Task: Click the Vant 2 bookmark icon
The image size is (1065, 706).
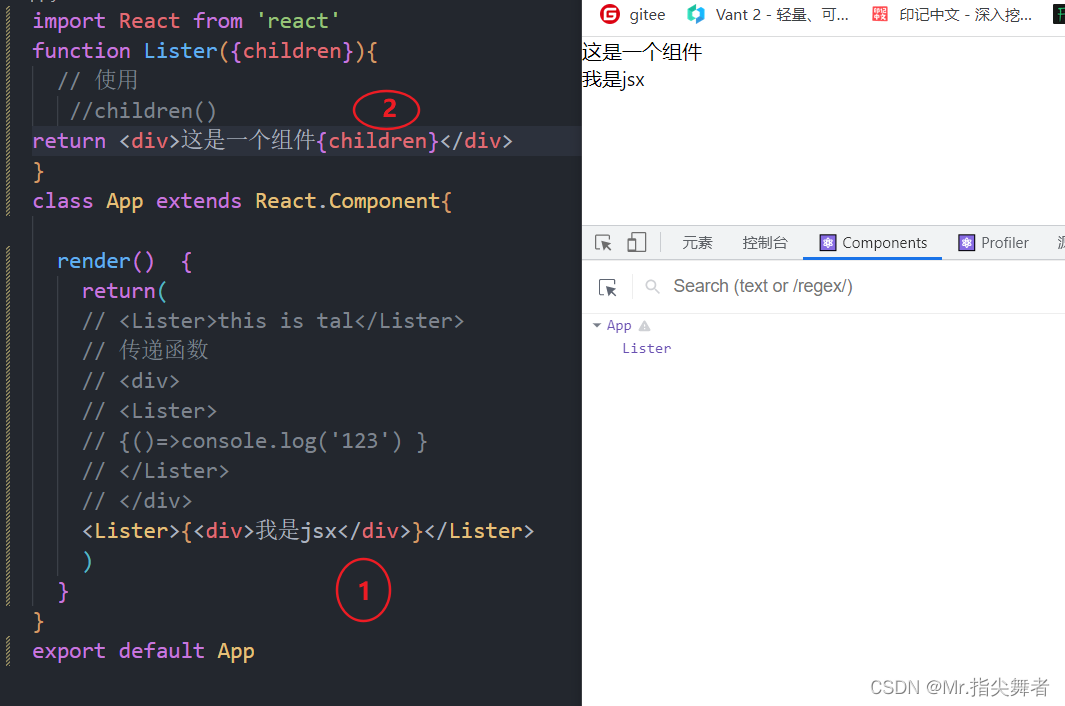Action: [x=697, y=15]
